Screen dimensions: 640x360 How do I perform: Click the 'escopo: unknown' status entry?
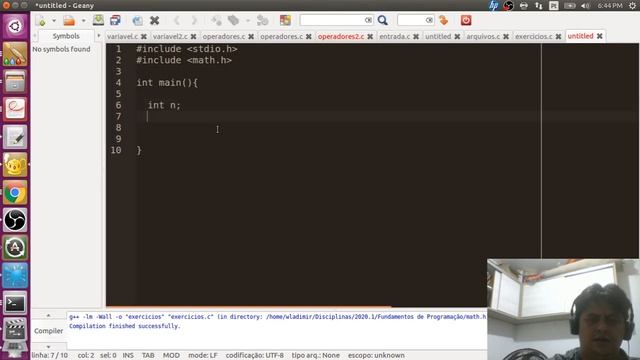point(376,355)
